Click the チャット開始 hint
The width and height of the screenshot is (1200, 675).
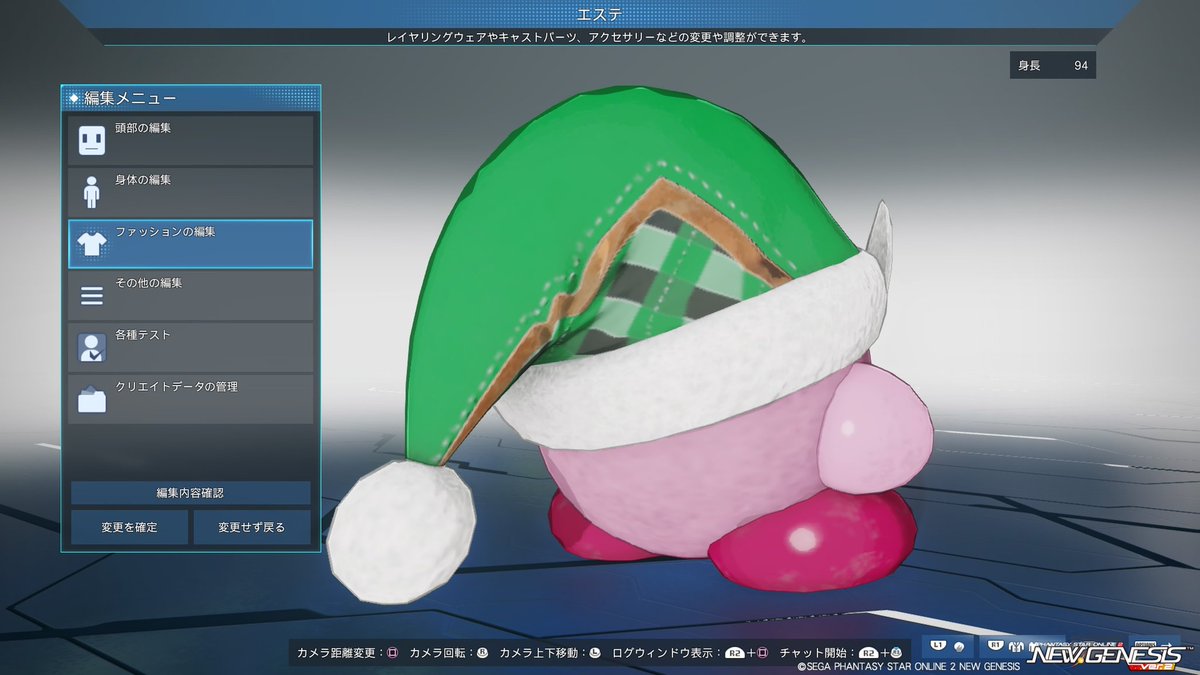click(840, 653)
